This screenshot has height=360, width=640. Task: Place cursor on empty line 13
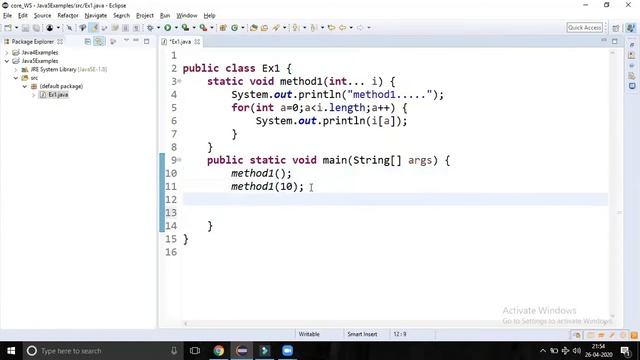(395, 213)
